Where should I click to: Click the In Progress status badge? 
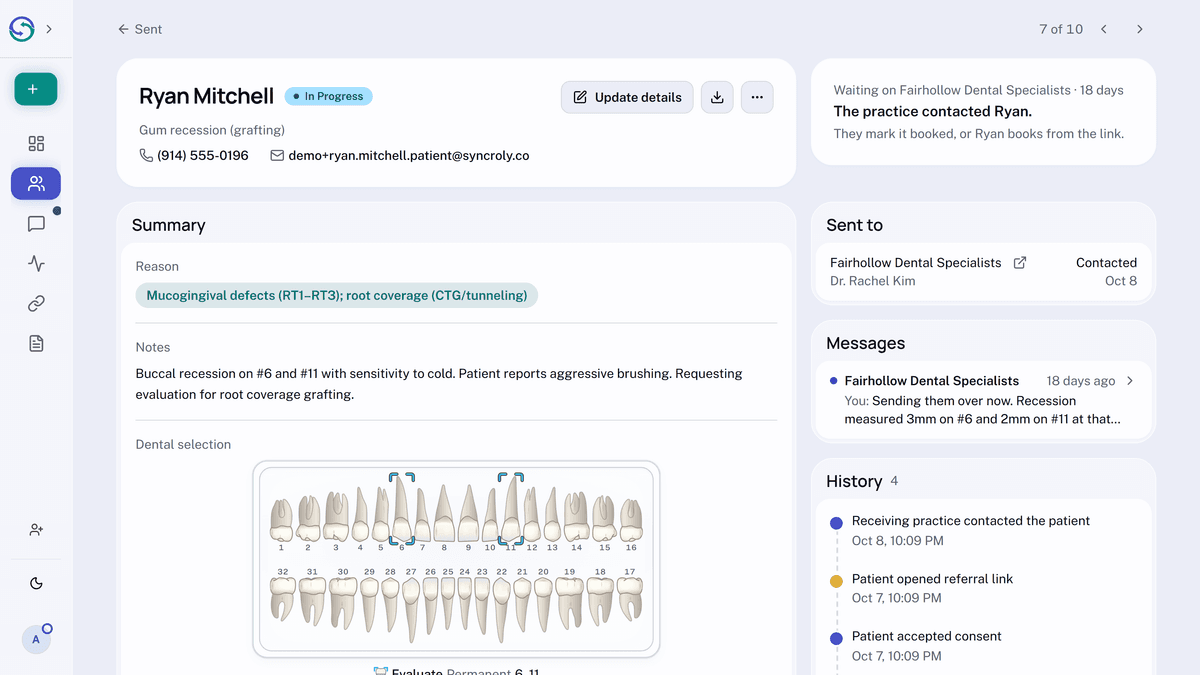tap(329, 96)
